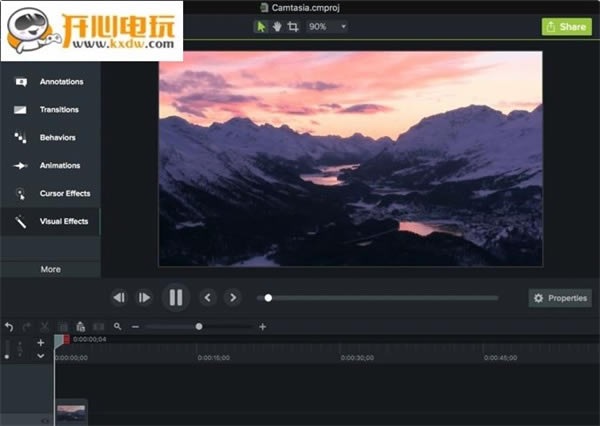This screenshot has height=426, width=600.
Task: Select the arrow Edit mode tool
Action: point(261,27)
